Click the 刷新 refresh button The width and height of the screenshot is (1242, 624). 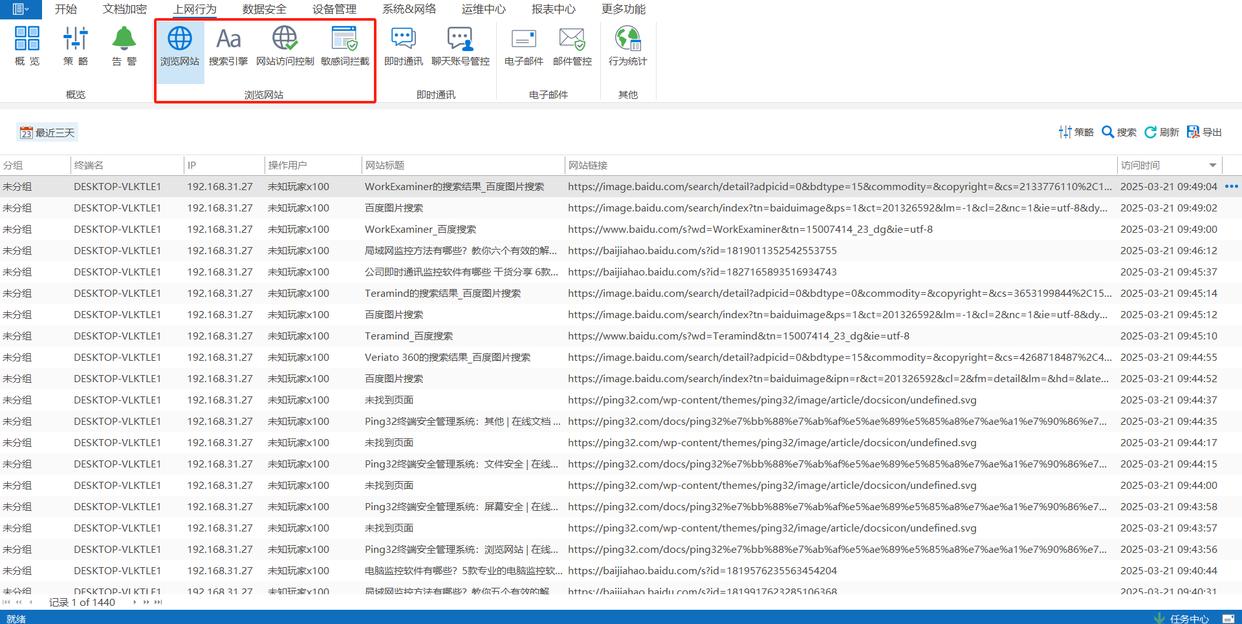point(1161,132)
